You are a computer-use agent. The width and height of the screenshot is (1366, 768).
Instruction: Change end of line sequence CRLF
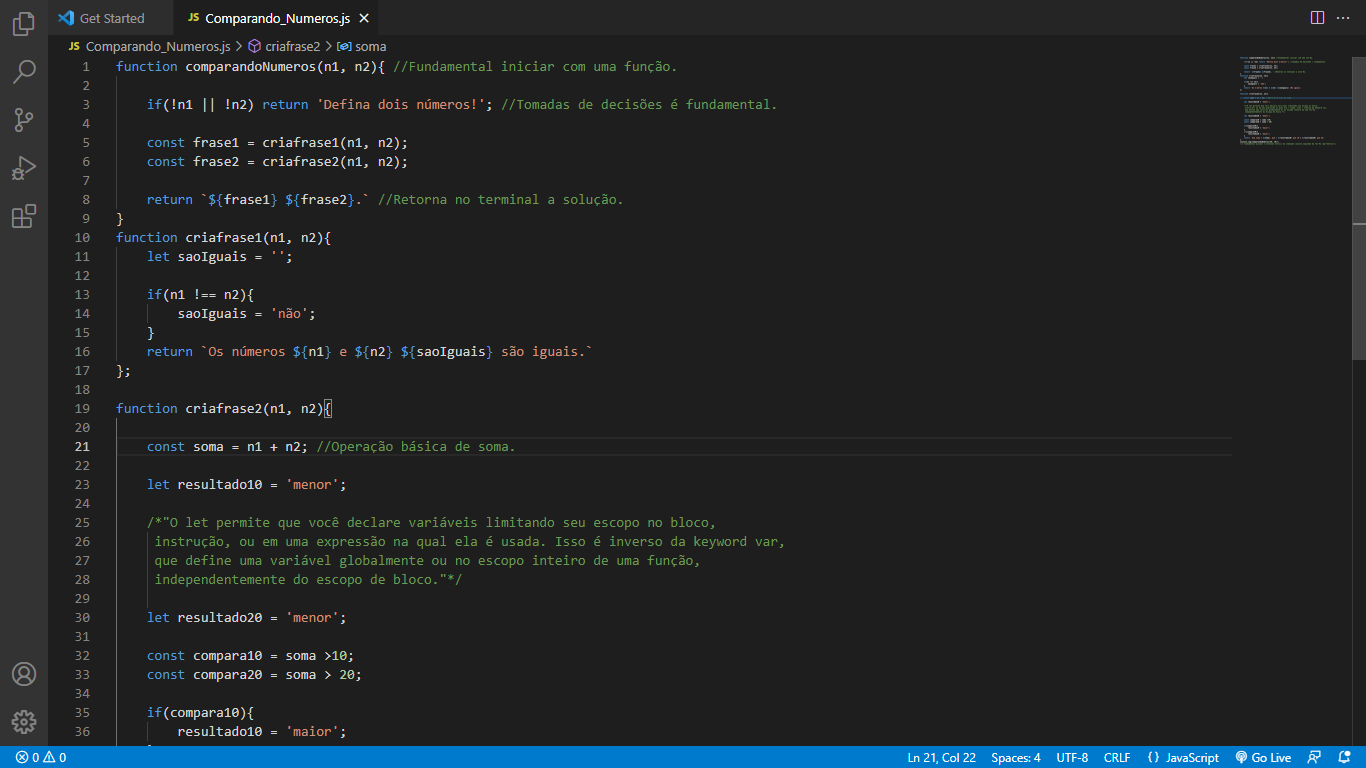pyautogui.click(x=1117, y=757)
